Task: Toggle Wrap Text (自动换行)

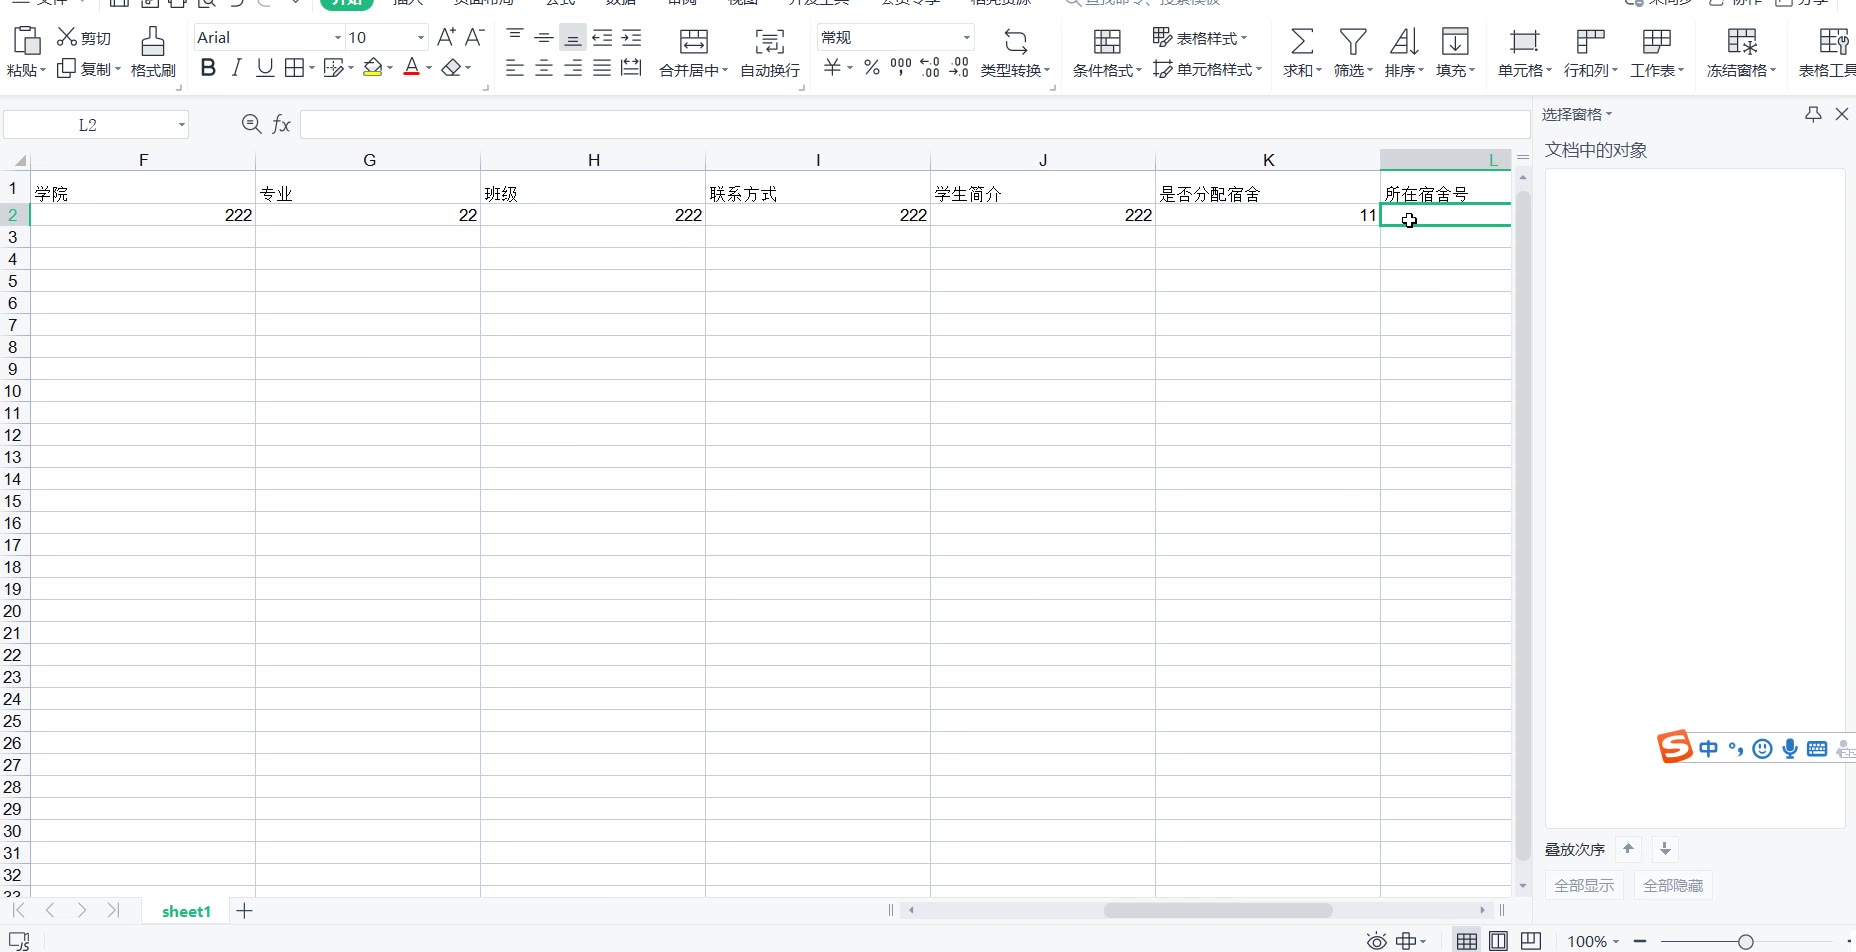Action: click(x=770, y=52)
